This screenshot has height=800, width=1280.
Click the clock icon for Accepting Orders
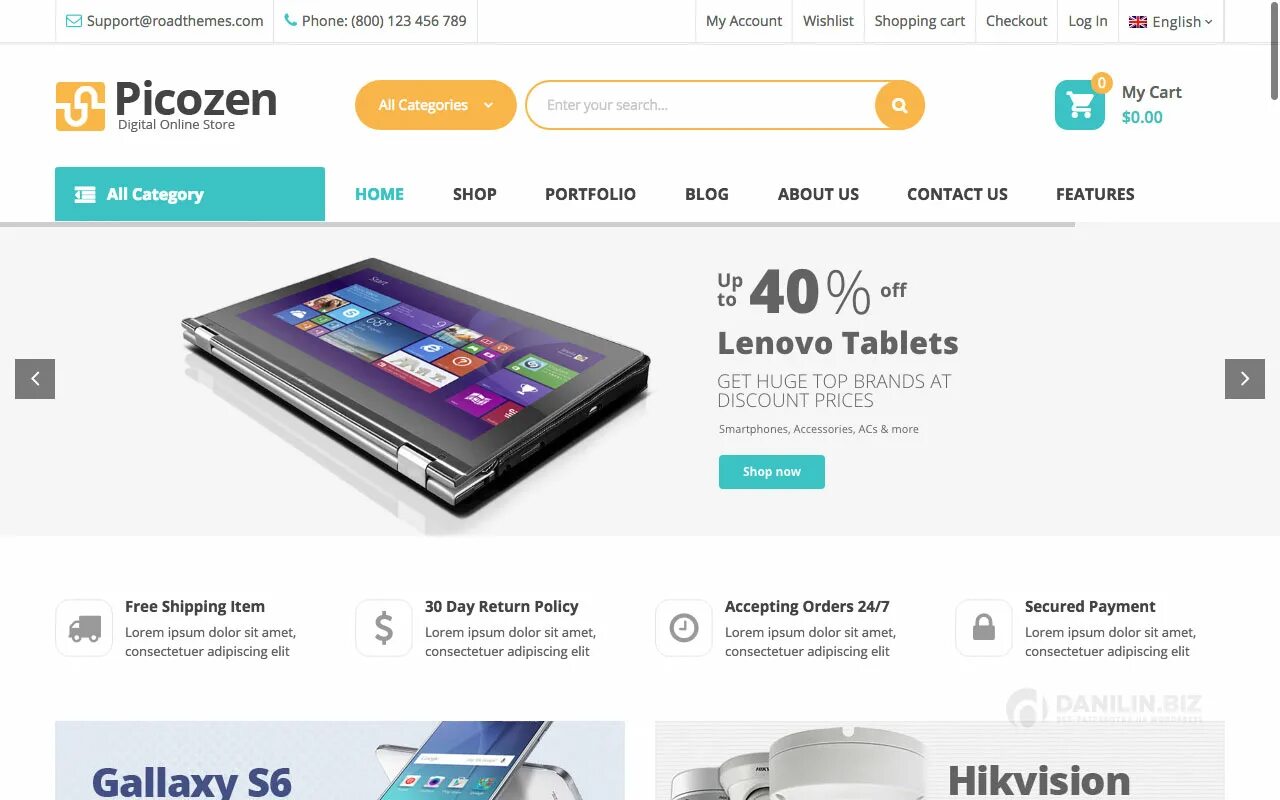point(684,628)
